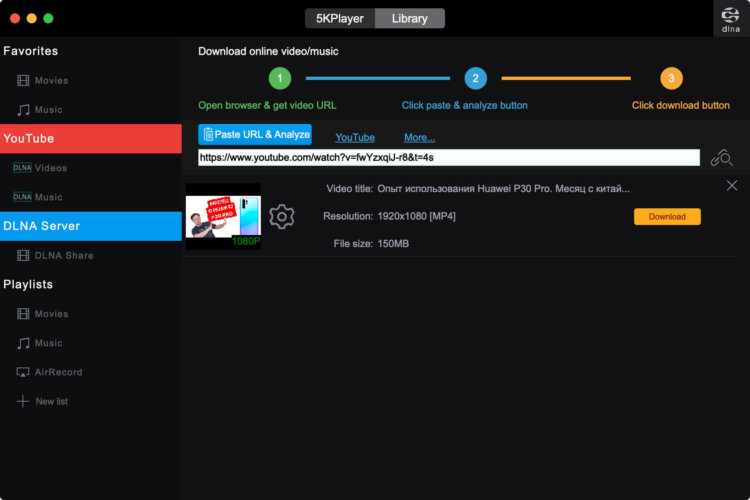Click 'Click download button' text

(681, 106)
